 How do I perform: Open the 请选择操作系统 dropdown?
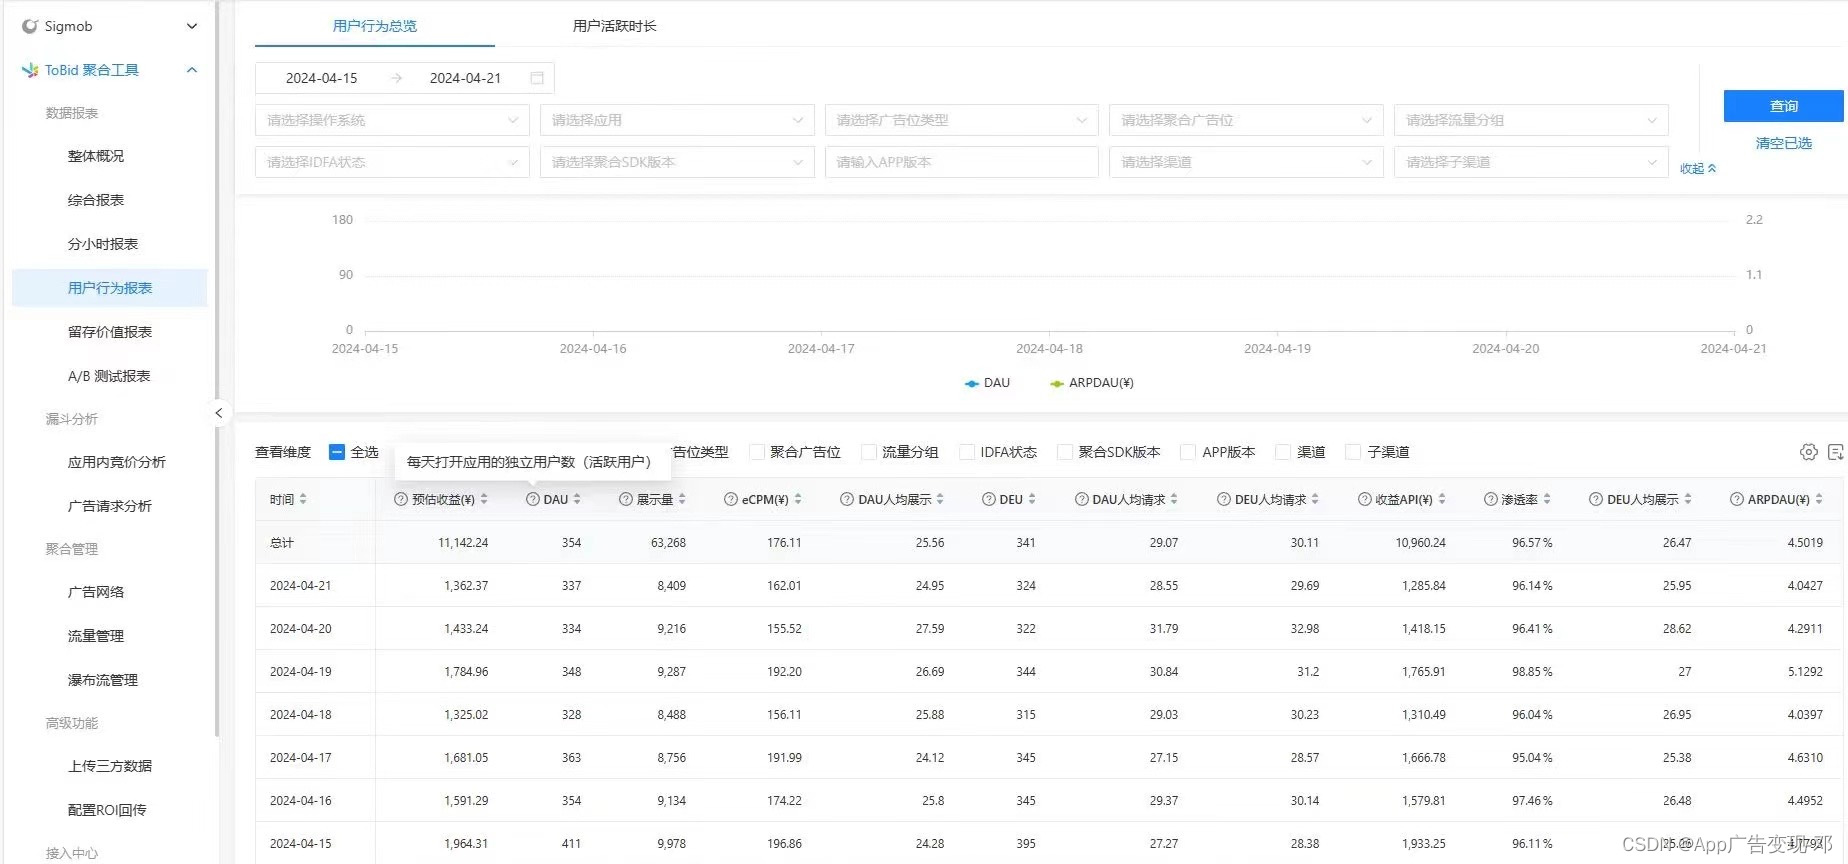click(x=392, y=120)
